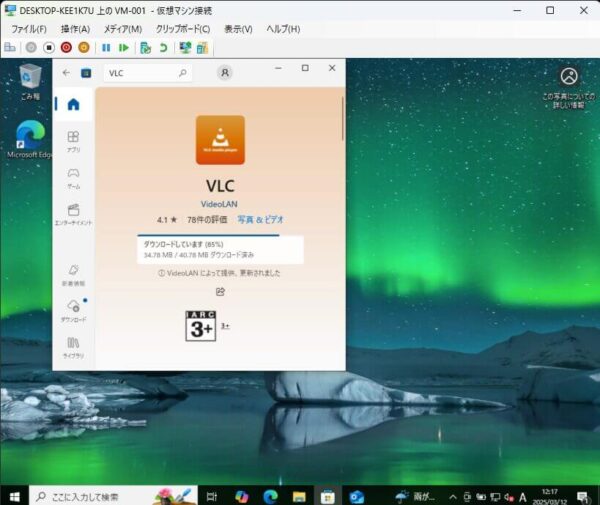Open File Explorer from taskbar
The height and width of the screenshot is (505, 600).
point(299,497)
